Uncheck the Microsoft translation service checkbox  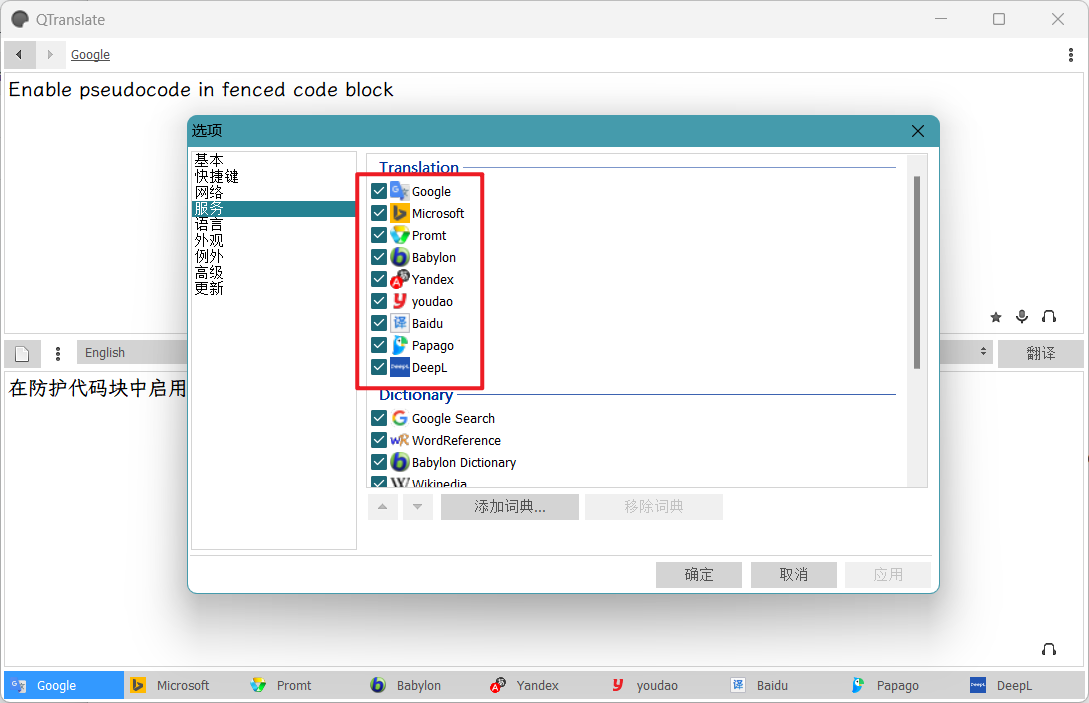pos(379,213)
